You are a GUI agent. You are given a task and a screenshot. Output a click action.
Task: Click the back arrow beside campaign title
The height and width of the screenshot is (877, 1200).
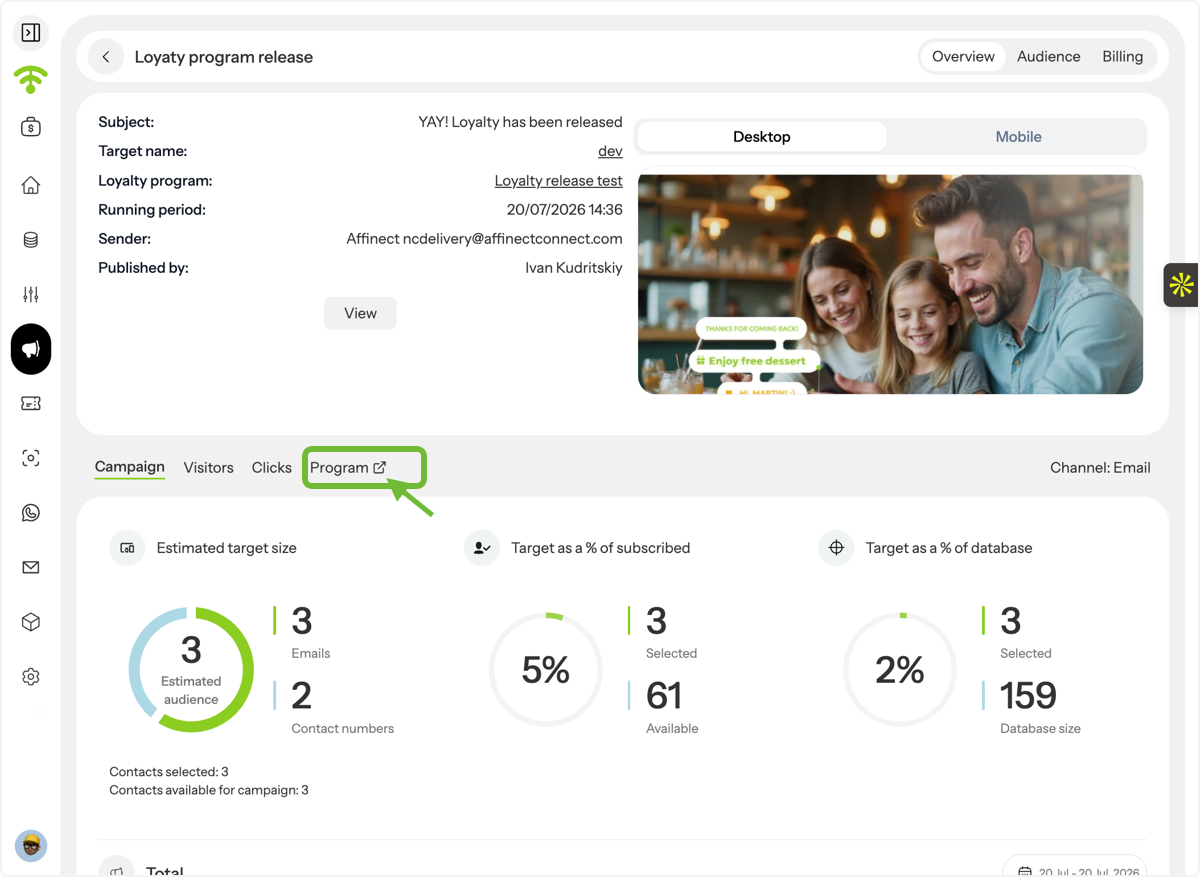tap(106, 57)
